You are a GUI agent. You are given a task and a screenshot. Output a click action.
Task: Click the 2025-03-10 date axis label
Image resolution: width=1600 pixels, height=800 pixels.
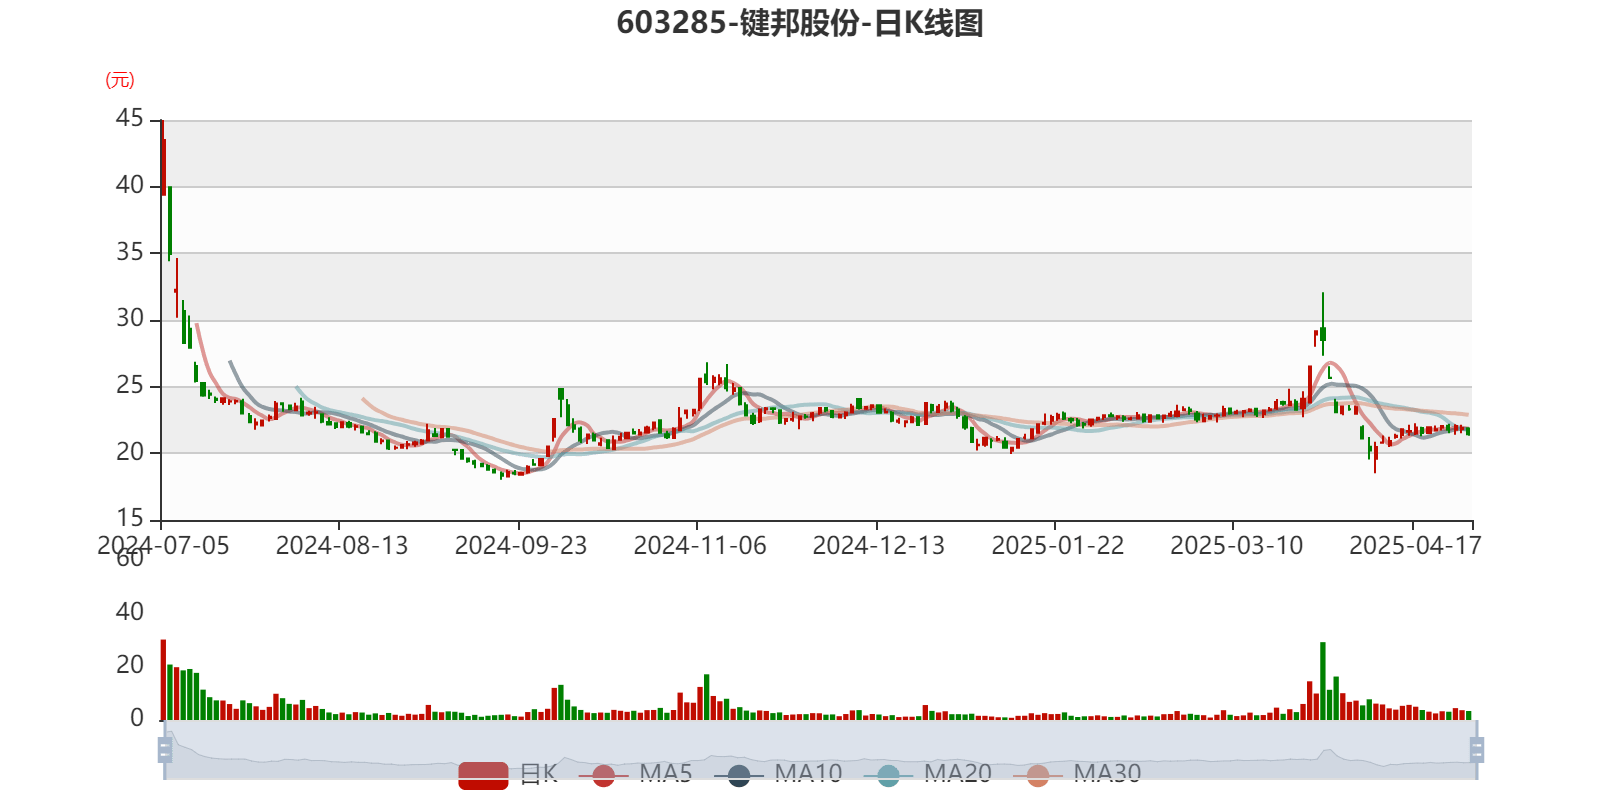(1236, 546)
